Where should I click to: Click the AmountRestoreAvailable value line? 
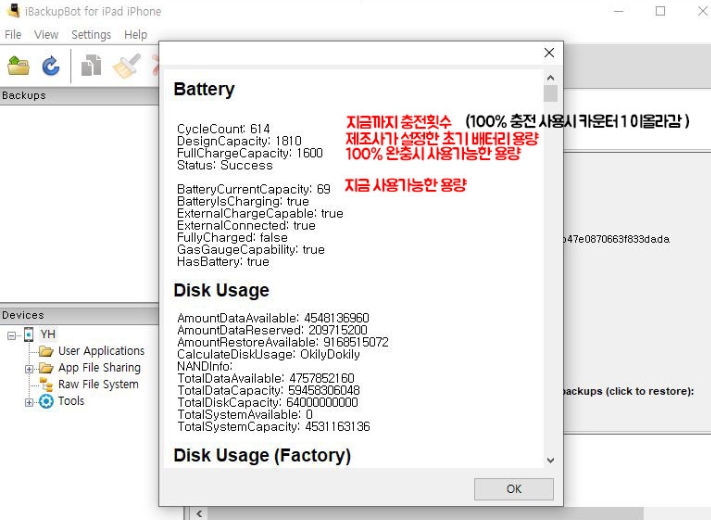tap(283, 342)
